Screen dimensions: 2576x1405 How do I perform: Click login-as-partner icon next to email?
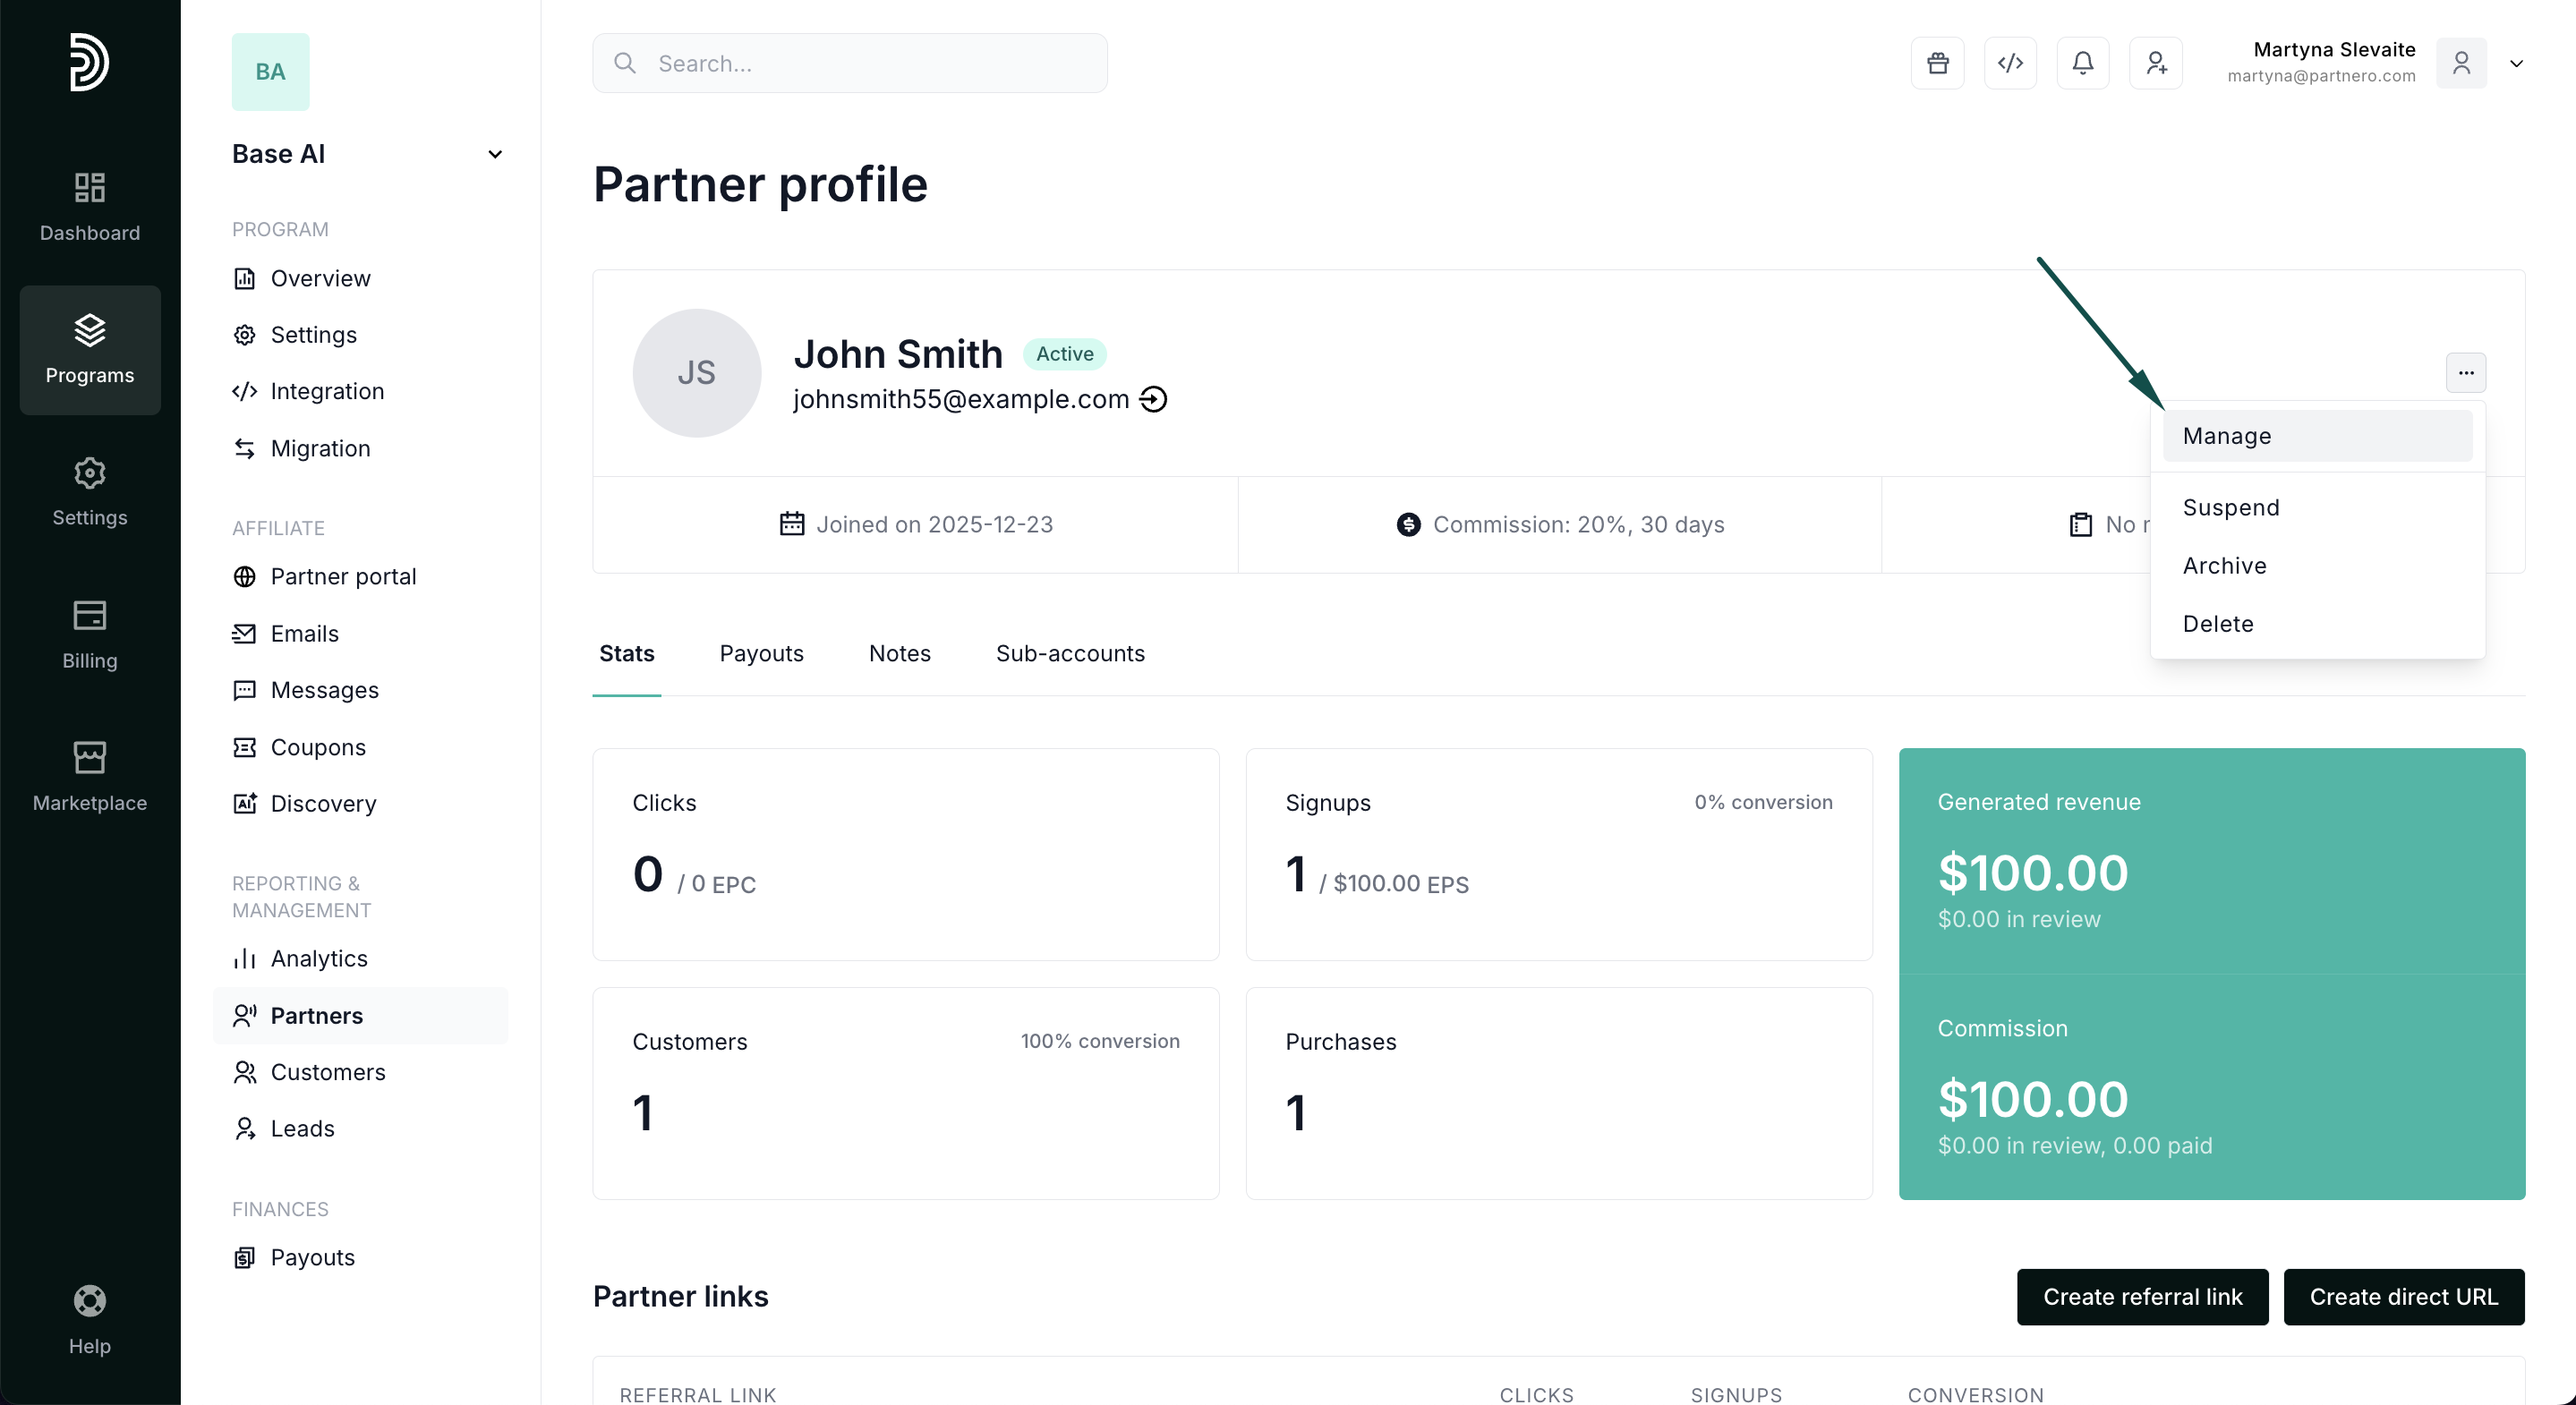click(x=1153, y=399)
